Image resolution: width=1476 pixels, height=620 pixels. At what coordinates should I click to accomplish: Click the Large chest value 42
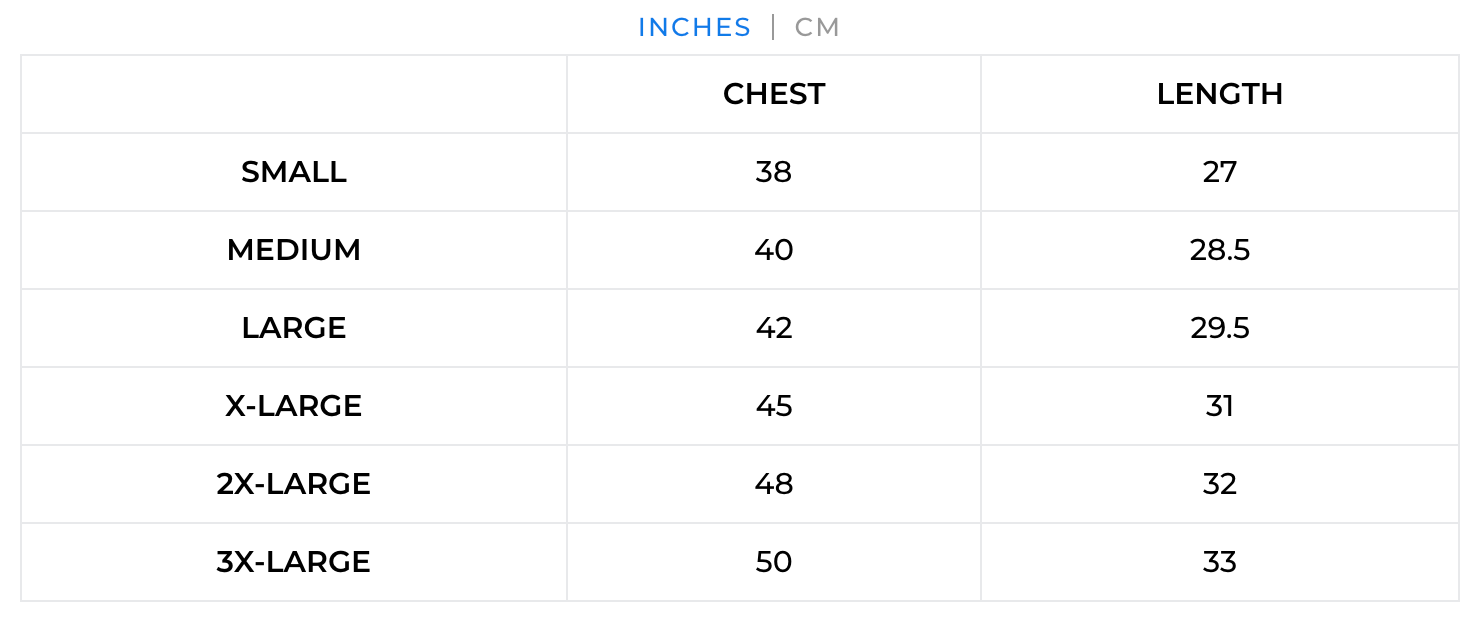coord(774,328)
